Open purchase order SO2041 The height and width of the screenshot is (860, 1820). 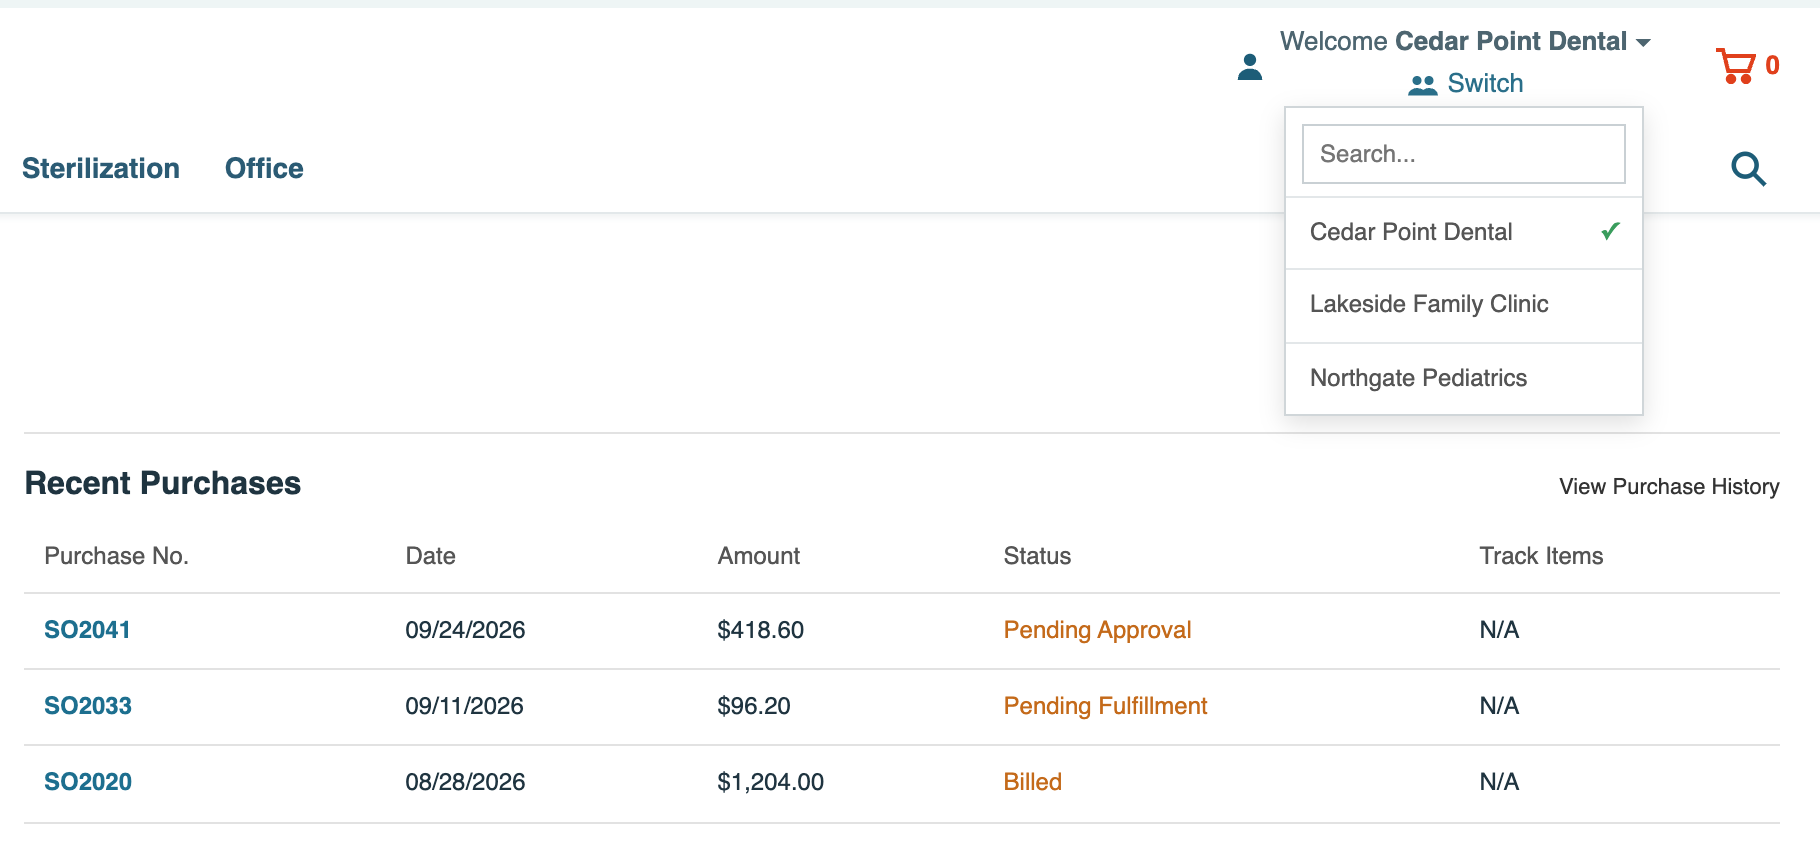coord(87,630)
